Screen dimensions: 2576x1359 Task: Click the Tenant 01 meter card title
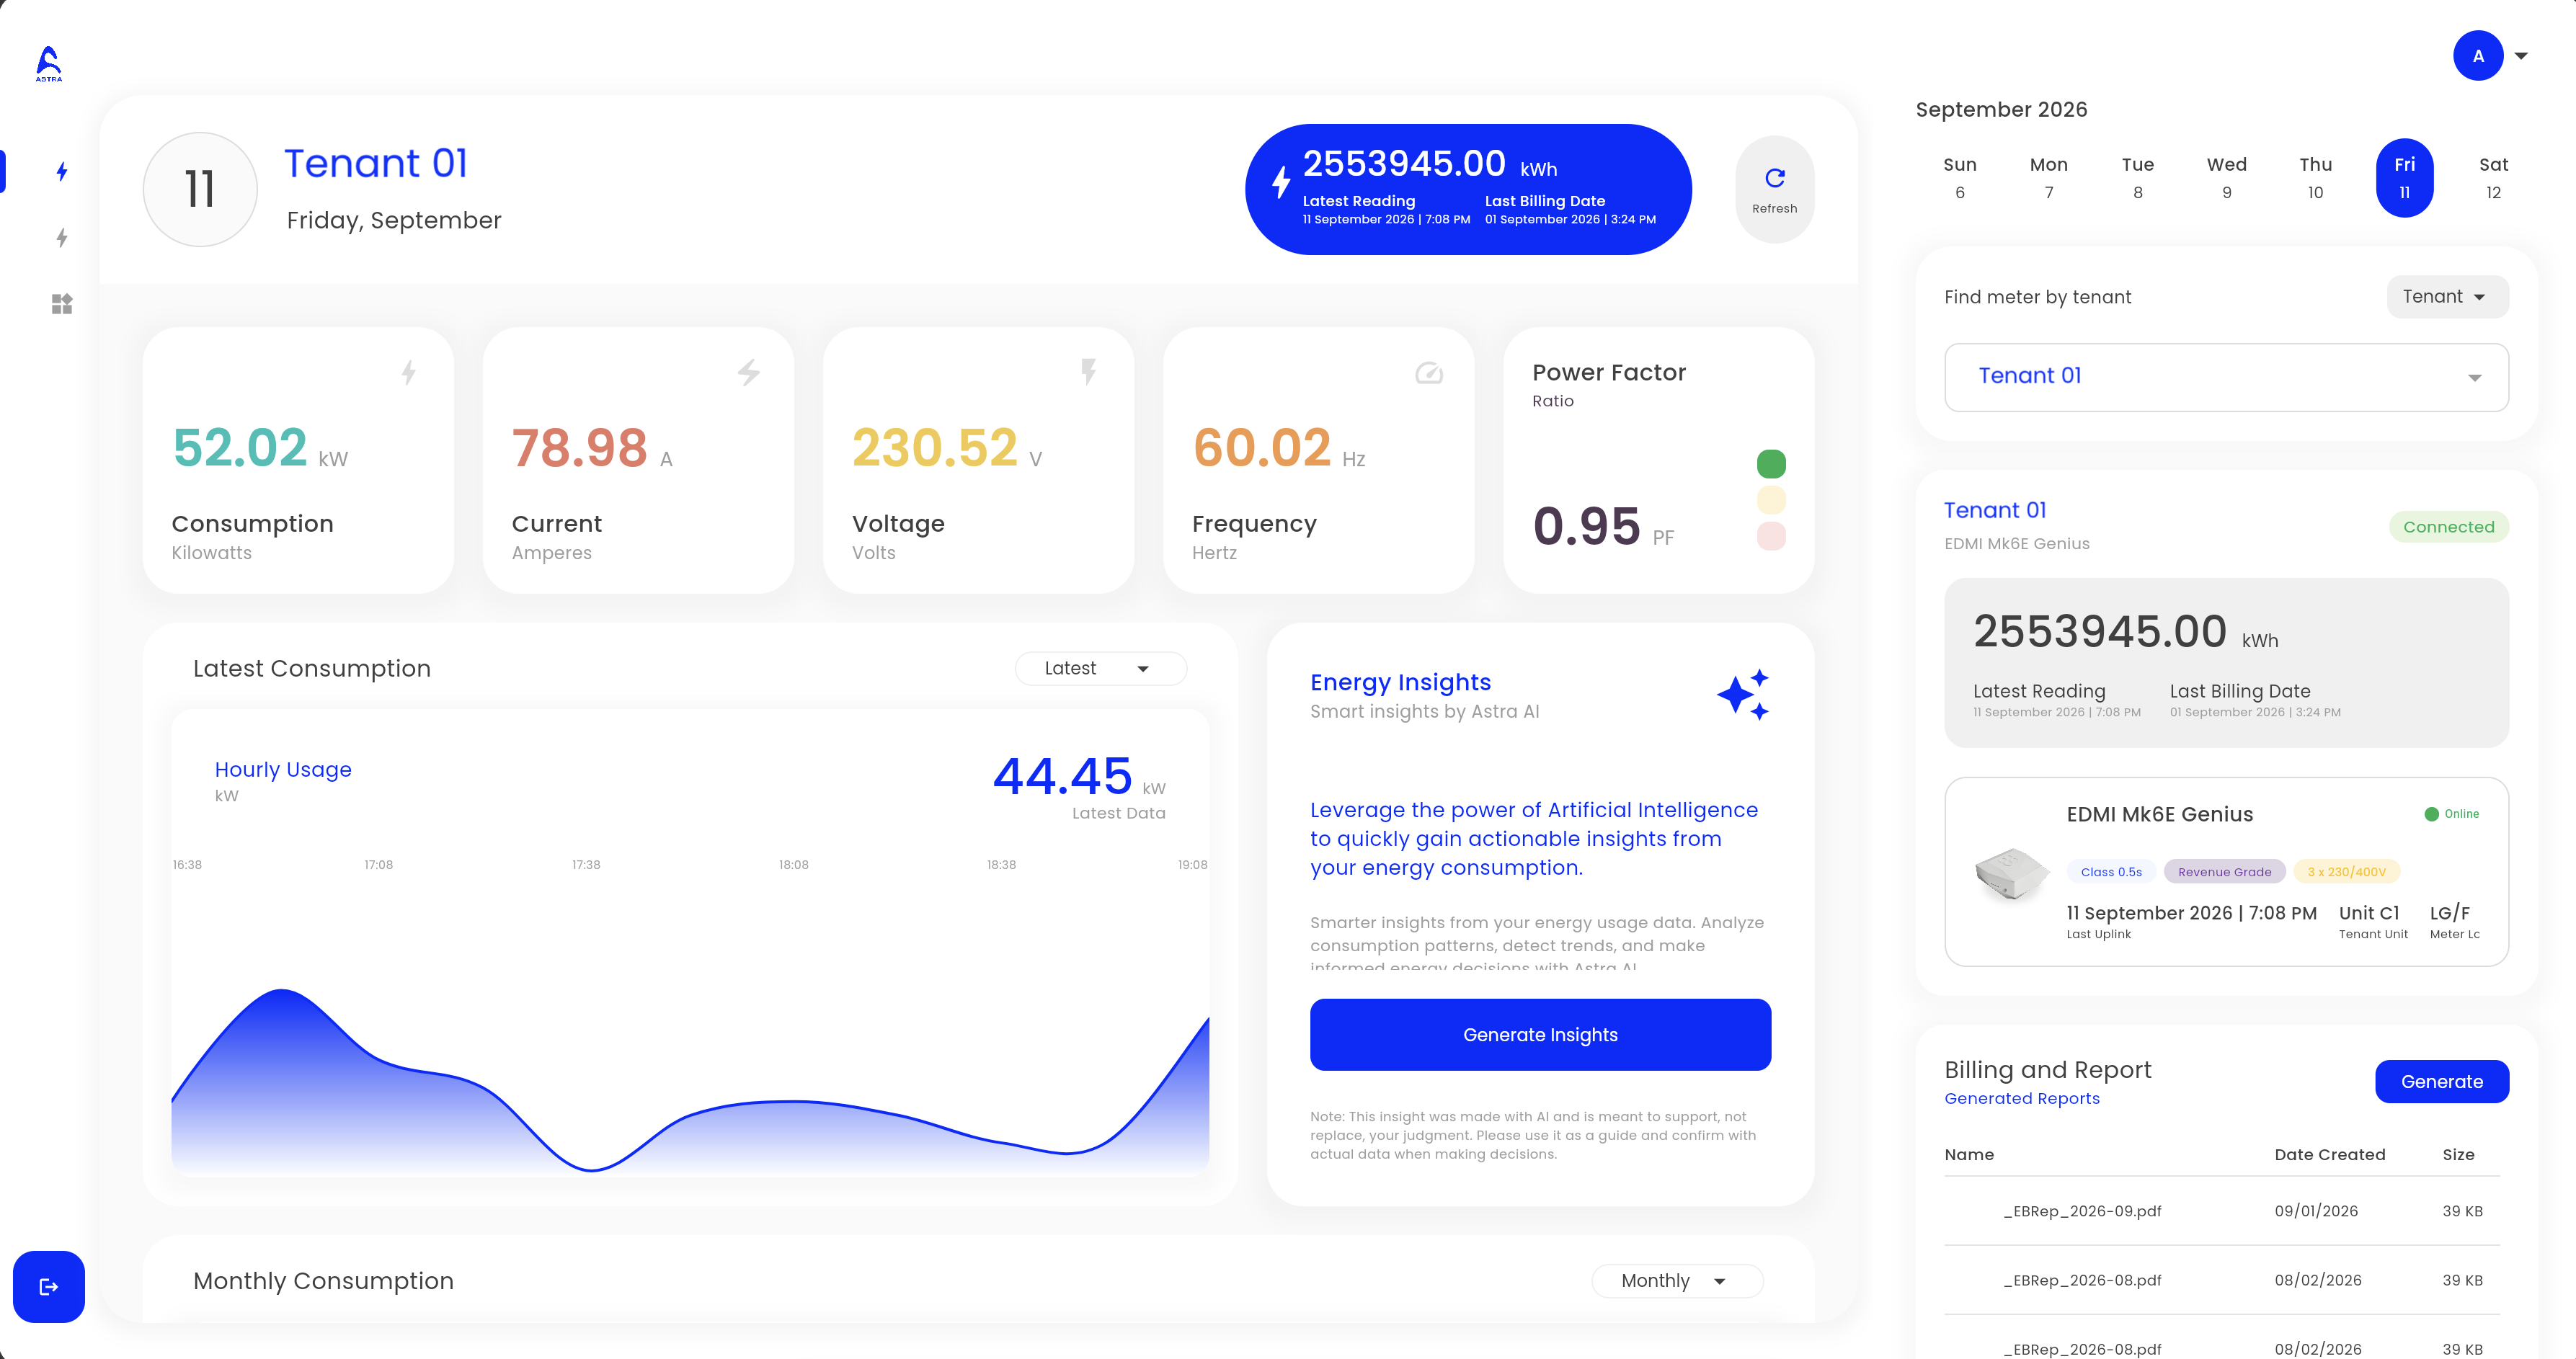point(1995,510)
